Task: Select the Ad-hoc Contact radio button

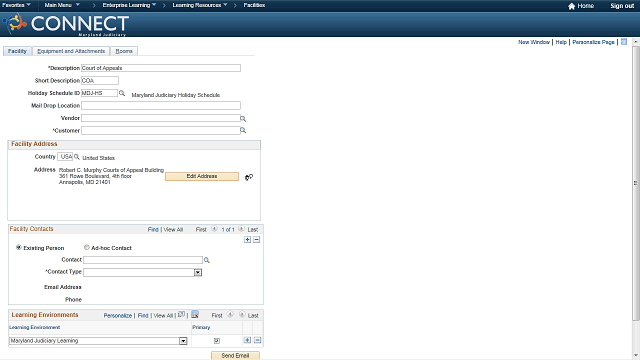Action: [x=87, y=247]
